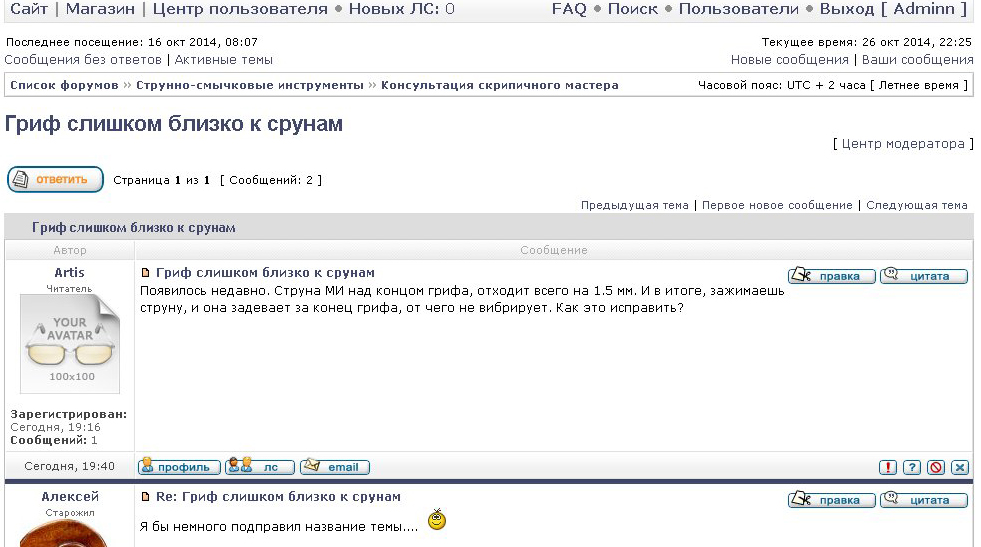Open 'Центр модератора' link
This screenshot has height=547, width=981.
tap(903, 144)
